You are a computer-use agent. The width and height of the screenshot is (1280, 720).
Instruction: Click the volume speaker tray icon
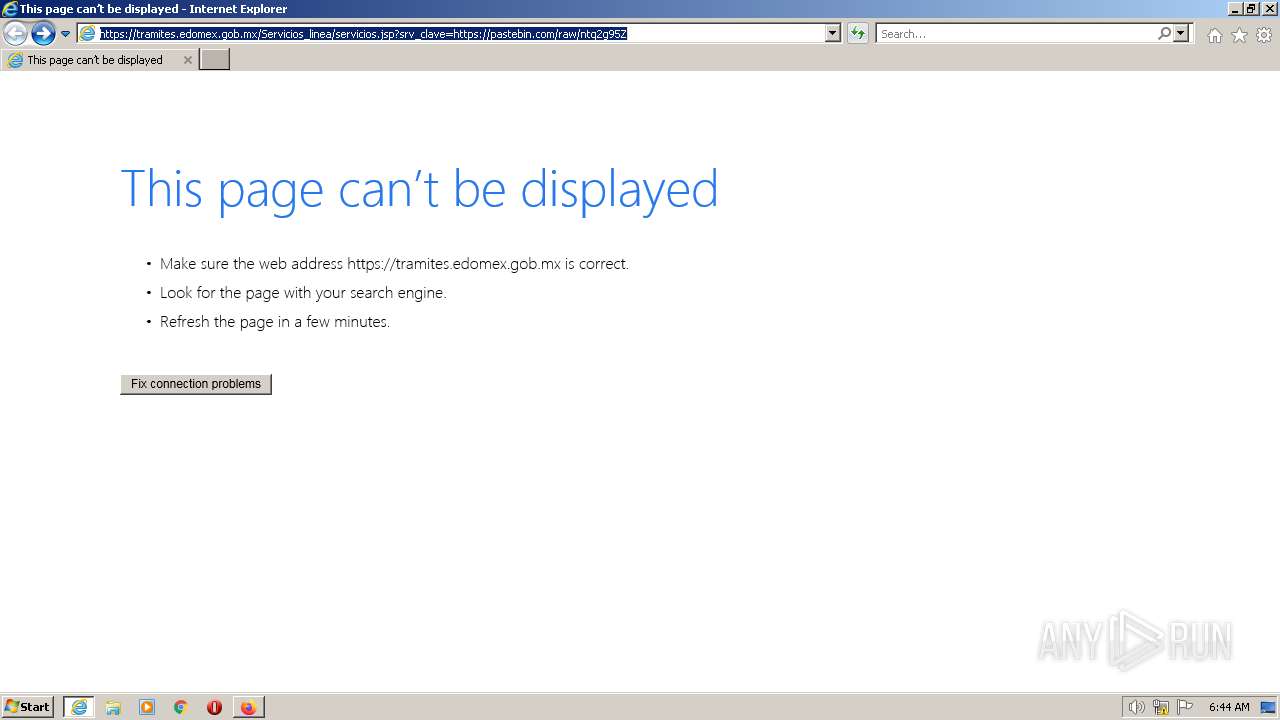click(1136, 707)
